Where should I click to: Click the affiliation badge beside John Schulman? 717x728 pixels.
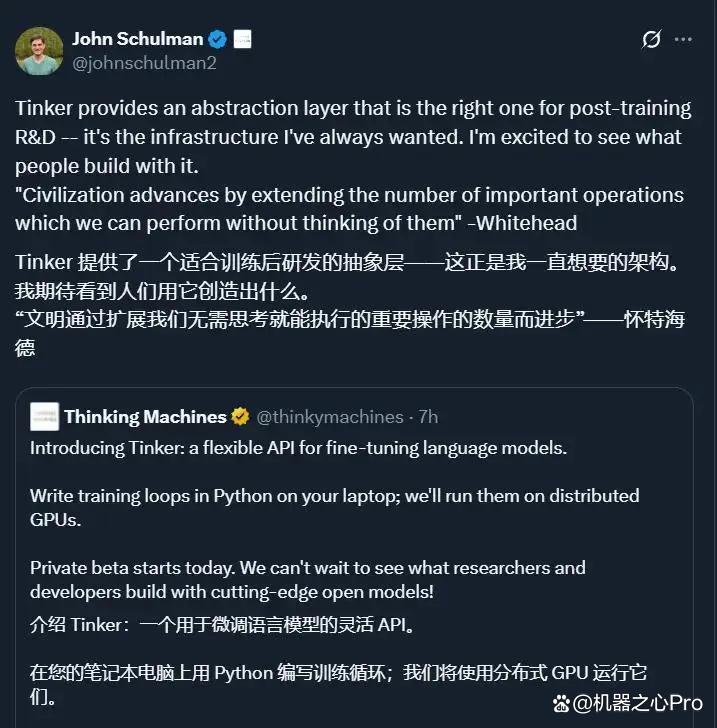(x=242, y=39)
